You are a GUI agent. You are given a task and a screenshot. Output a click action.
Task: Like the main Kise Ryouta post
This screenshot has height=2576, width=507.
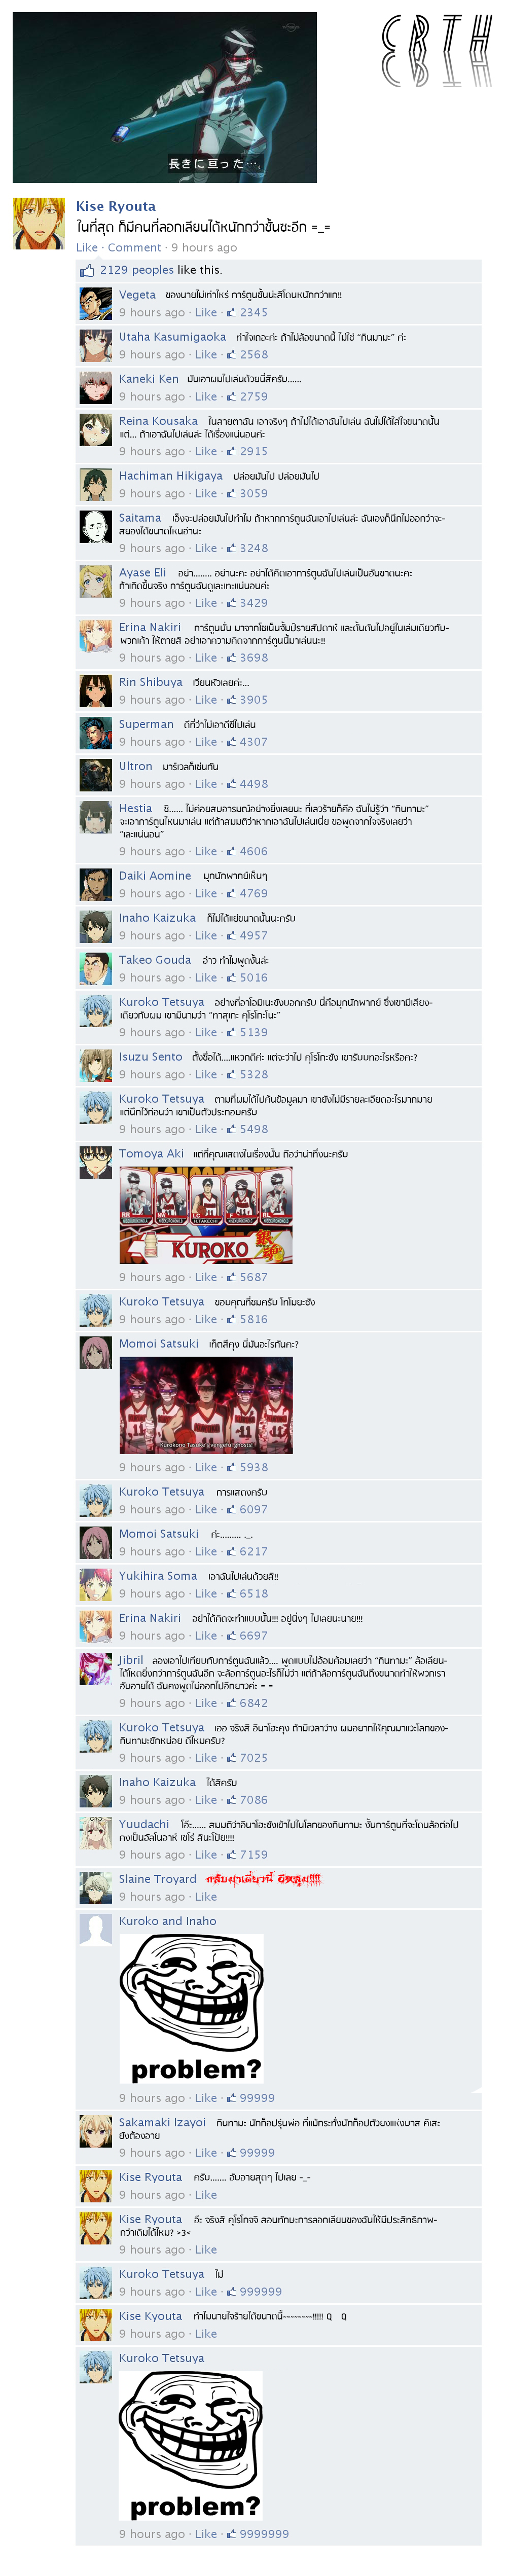87,247
